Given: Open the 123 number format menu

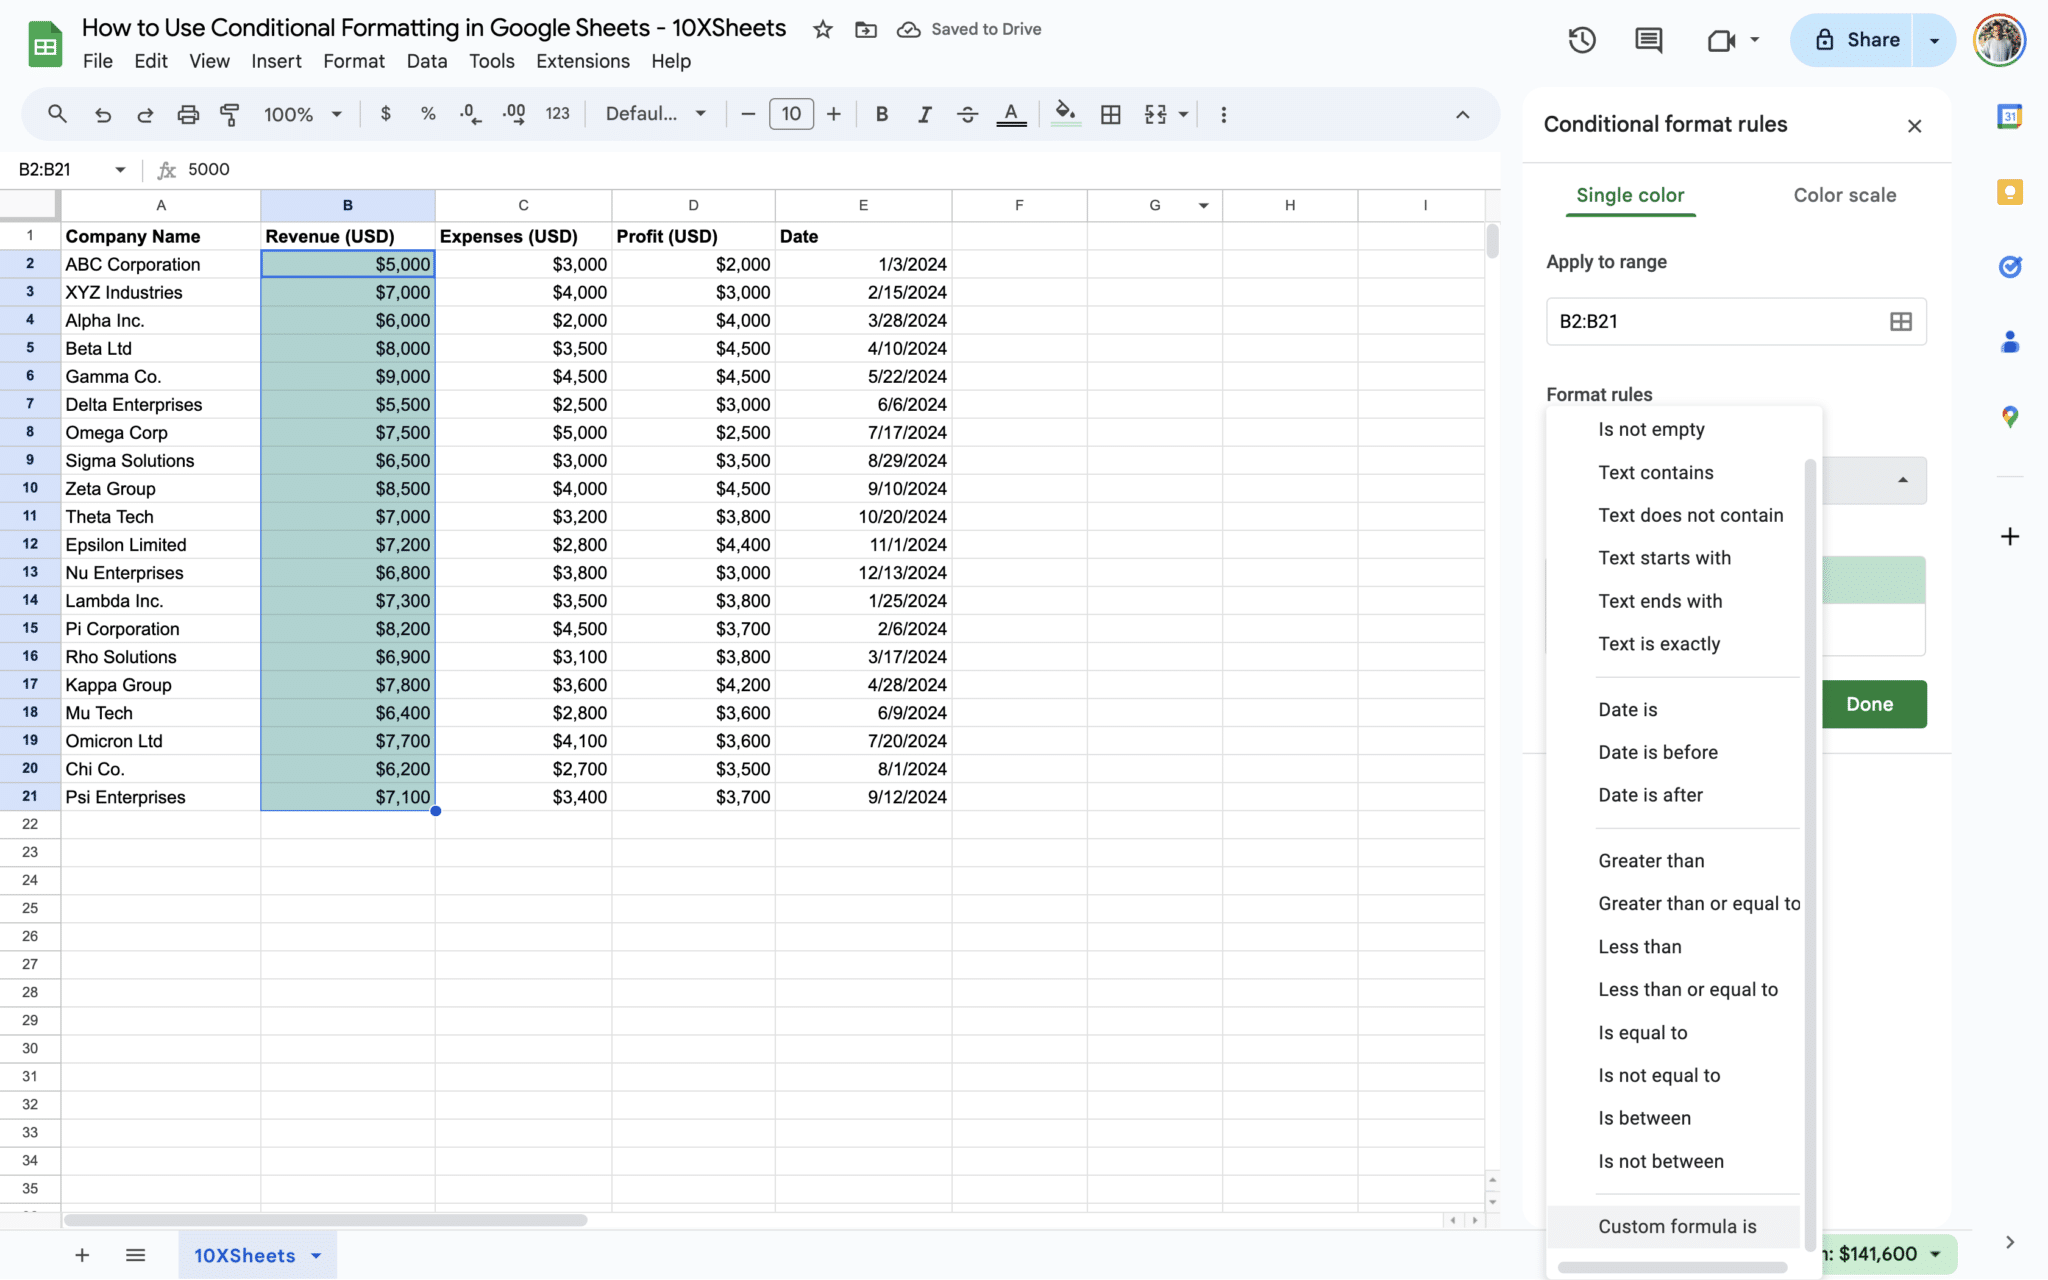Looking at the screenshot, I should pos(558,114).
